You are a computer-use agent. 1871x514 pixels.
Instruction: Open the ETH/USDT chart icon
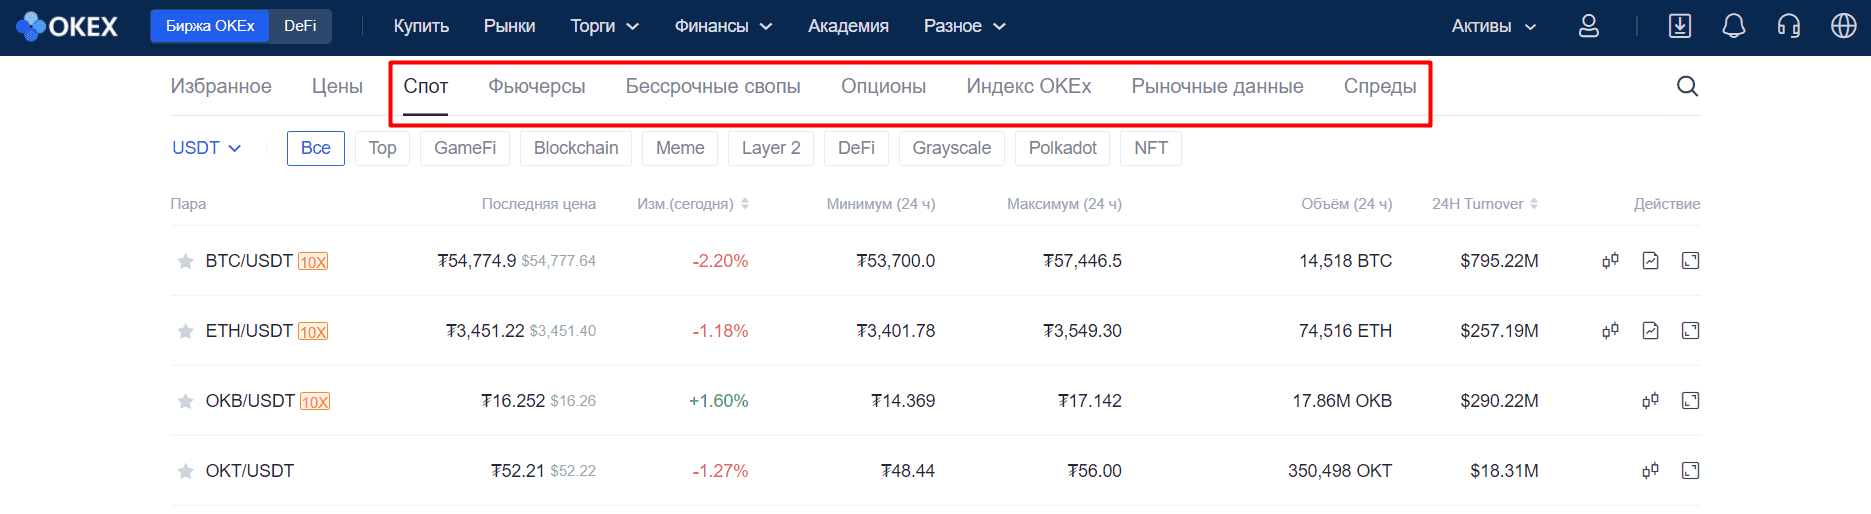pos(1650,331)
